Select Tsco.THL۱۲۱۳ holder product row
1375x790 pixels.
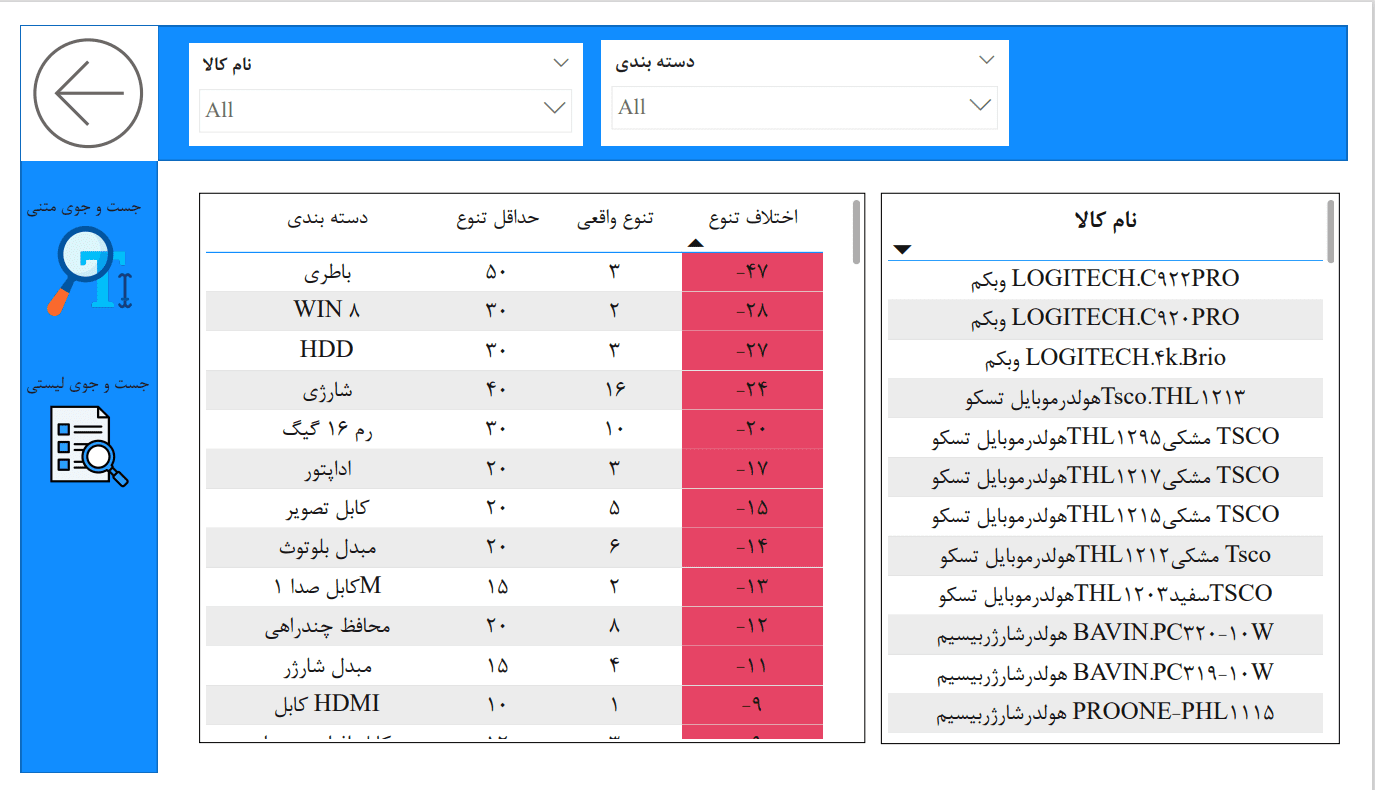click(x=1105, y=397)
